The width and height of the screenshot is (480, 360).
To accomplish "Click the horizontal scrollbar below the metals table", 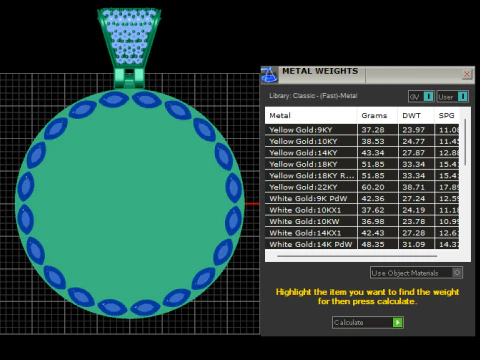I will click(357, 256).
